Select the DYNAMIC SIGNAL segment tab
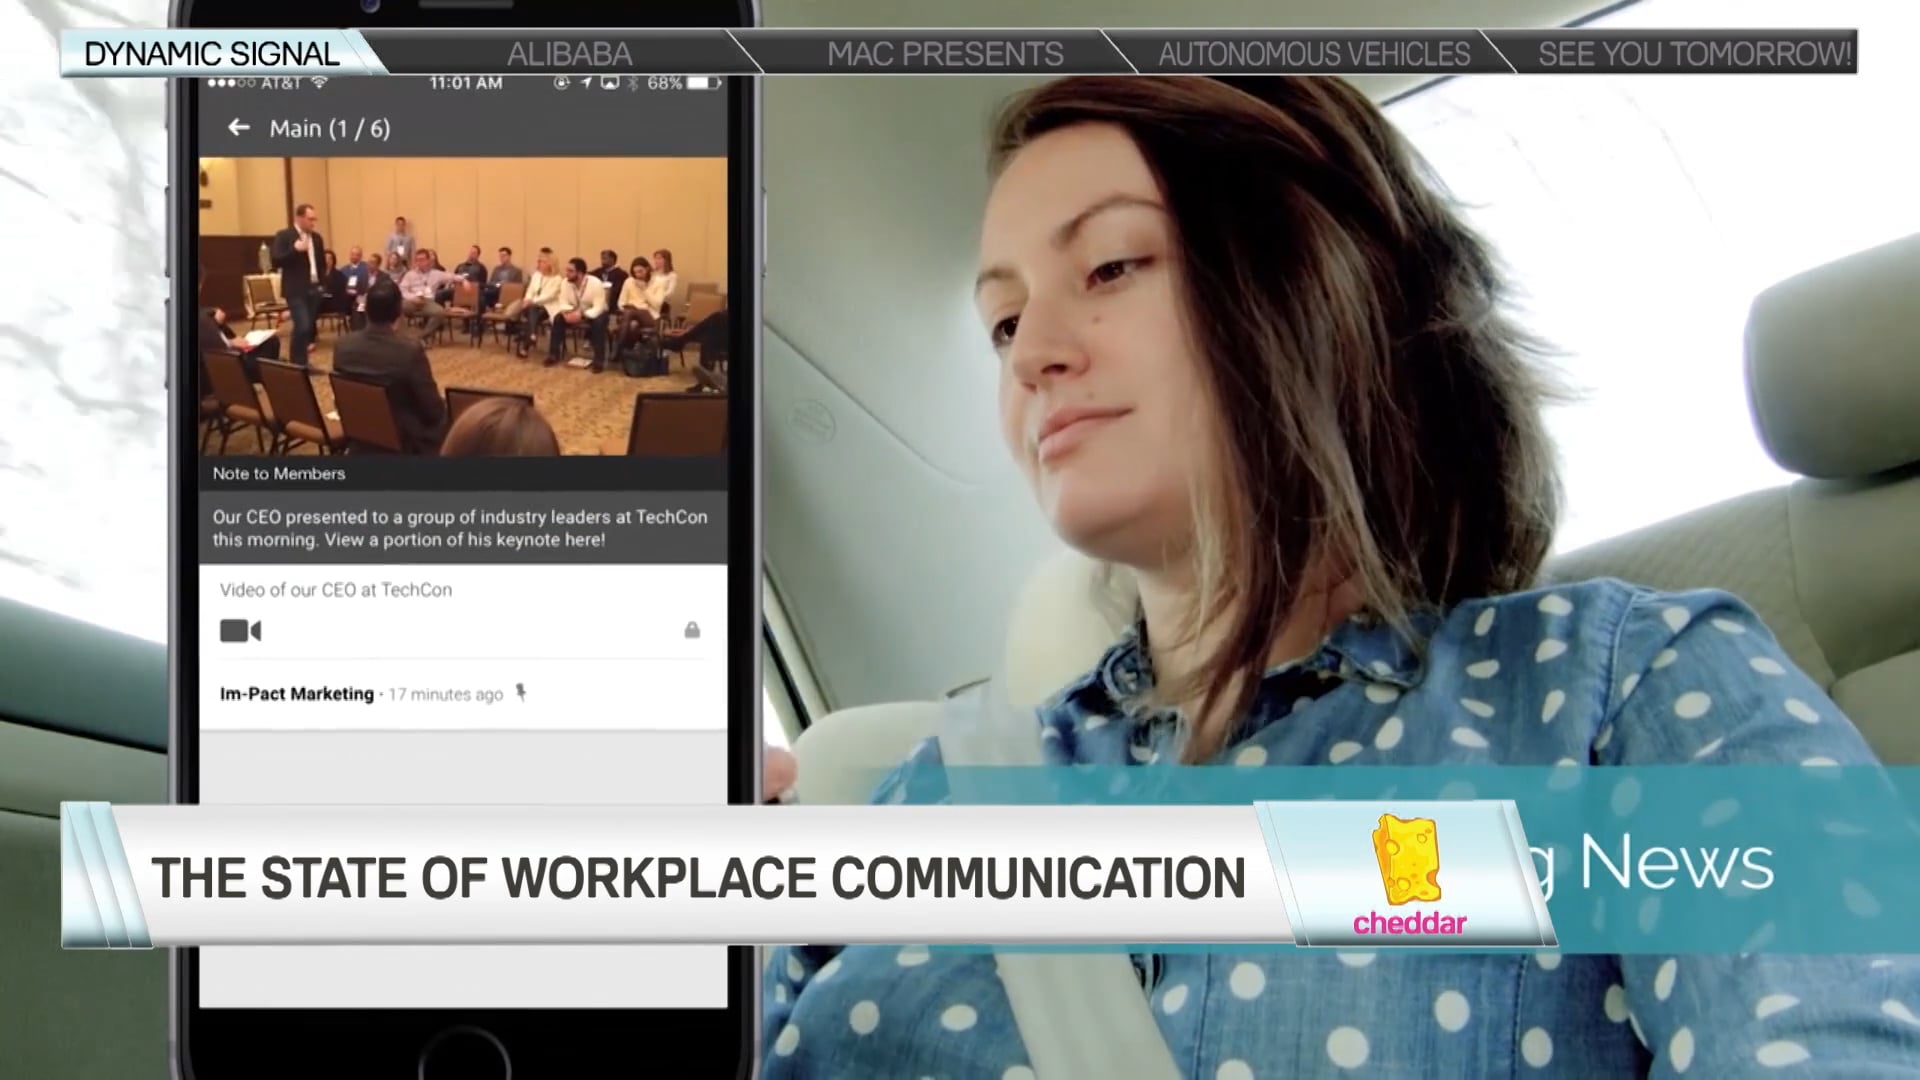Viewport: 1920px width, 1080px height. [212, 54]
